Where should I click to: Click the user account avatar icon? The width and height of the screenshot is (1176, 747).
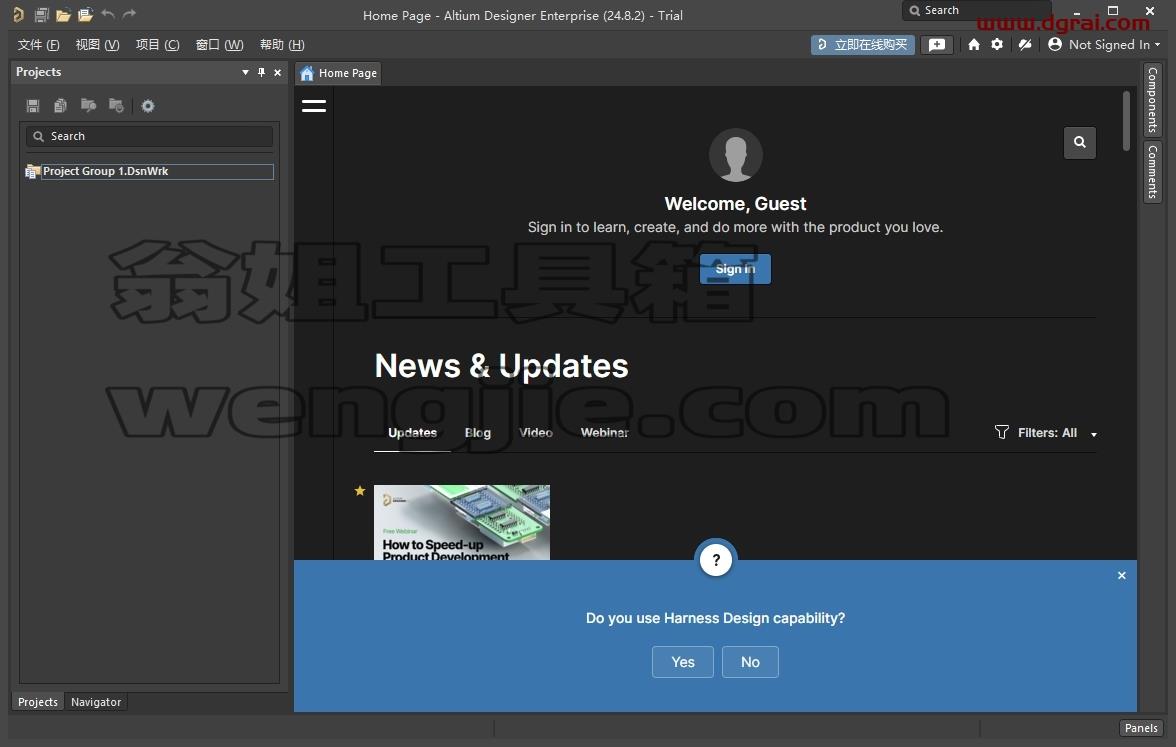1055,44
